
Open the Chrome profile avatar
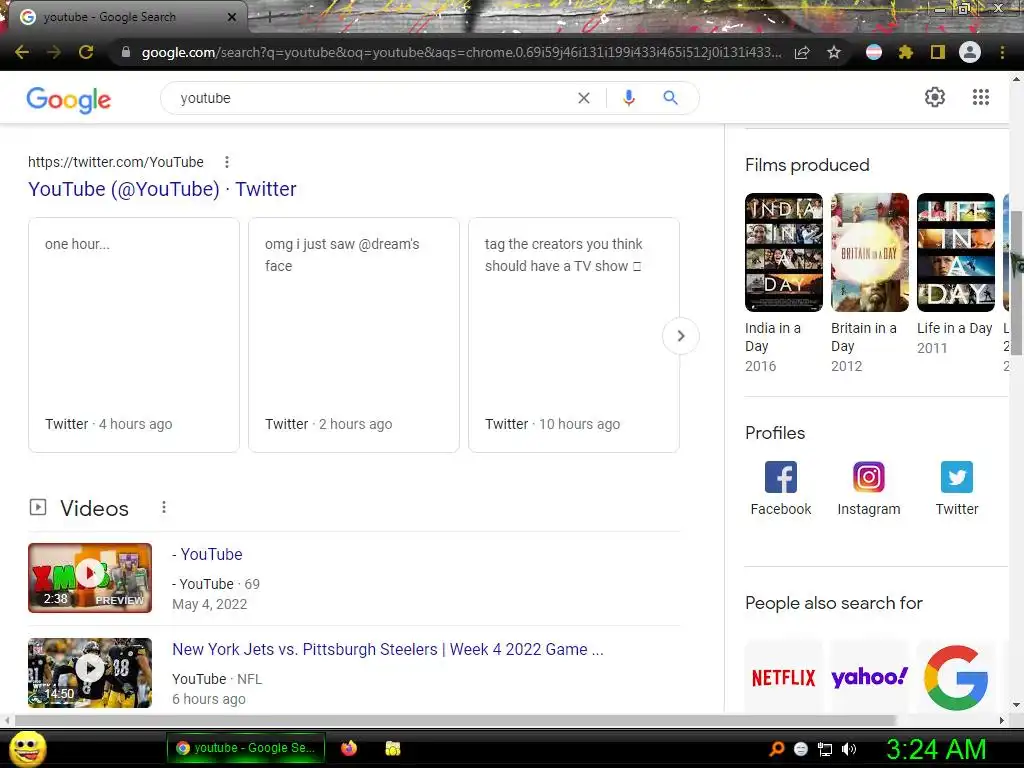click(x=970, y=52)
